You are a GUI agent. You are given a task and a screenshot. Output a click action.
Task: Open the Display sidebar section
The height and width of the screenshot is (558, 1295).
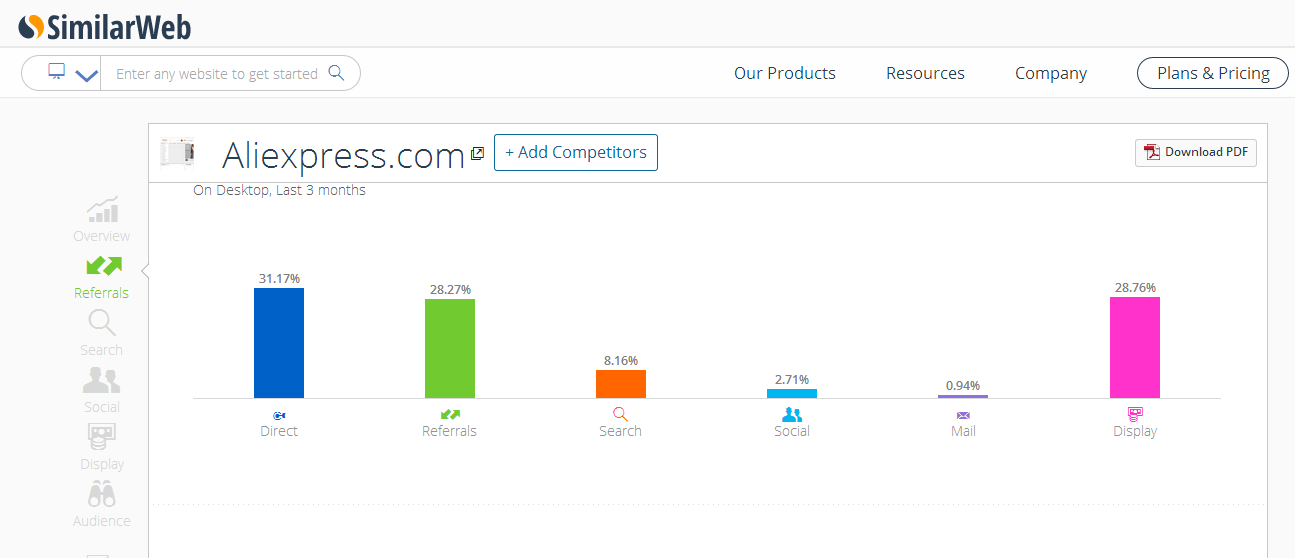(x=101, y=447)
